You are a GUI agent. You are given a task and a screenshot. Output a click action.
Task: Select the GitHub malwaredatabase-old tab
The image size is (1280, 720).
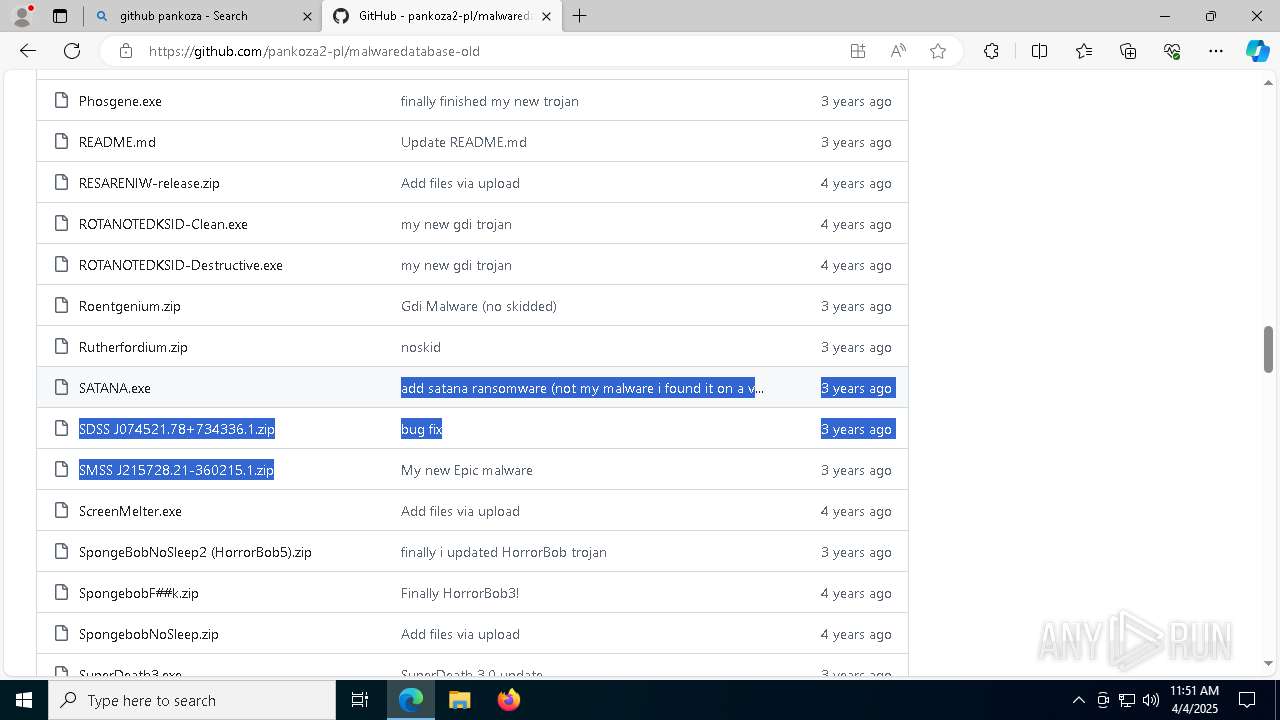click(x=441, y=16)
